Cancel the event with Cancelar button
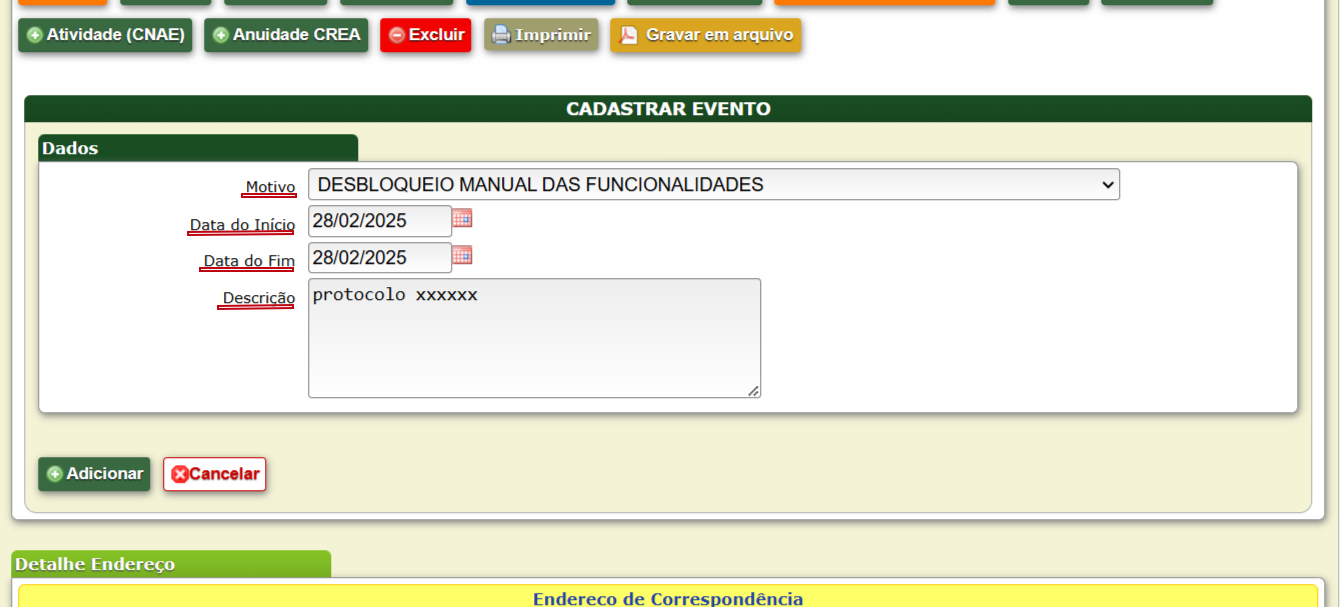1342x607 pixels. point(214,474)
